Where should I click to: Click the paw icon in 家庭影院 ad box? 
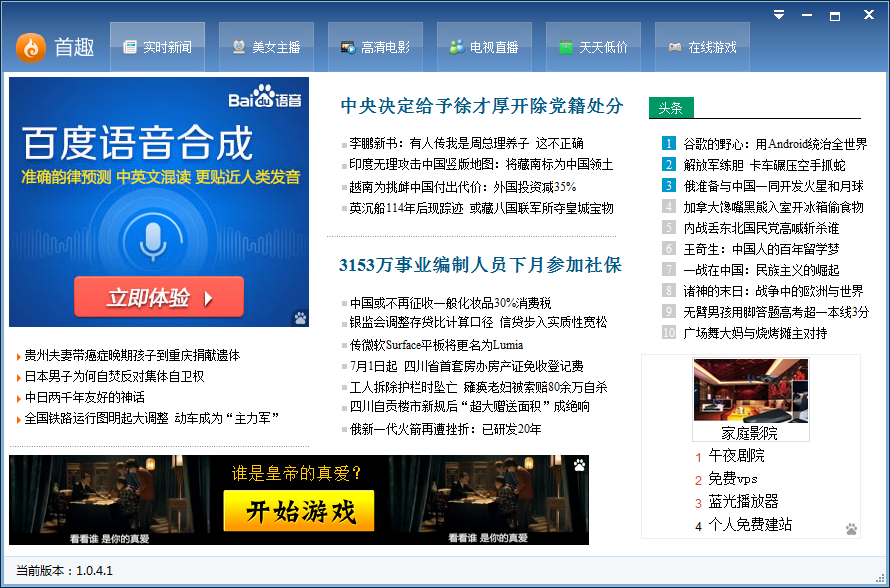851,529
